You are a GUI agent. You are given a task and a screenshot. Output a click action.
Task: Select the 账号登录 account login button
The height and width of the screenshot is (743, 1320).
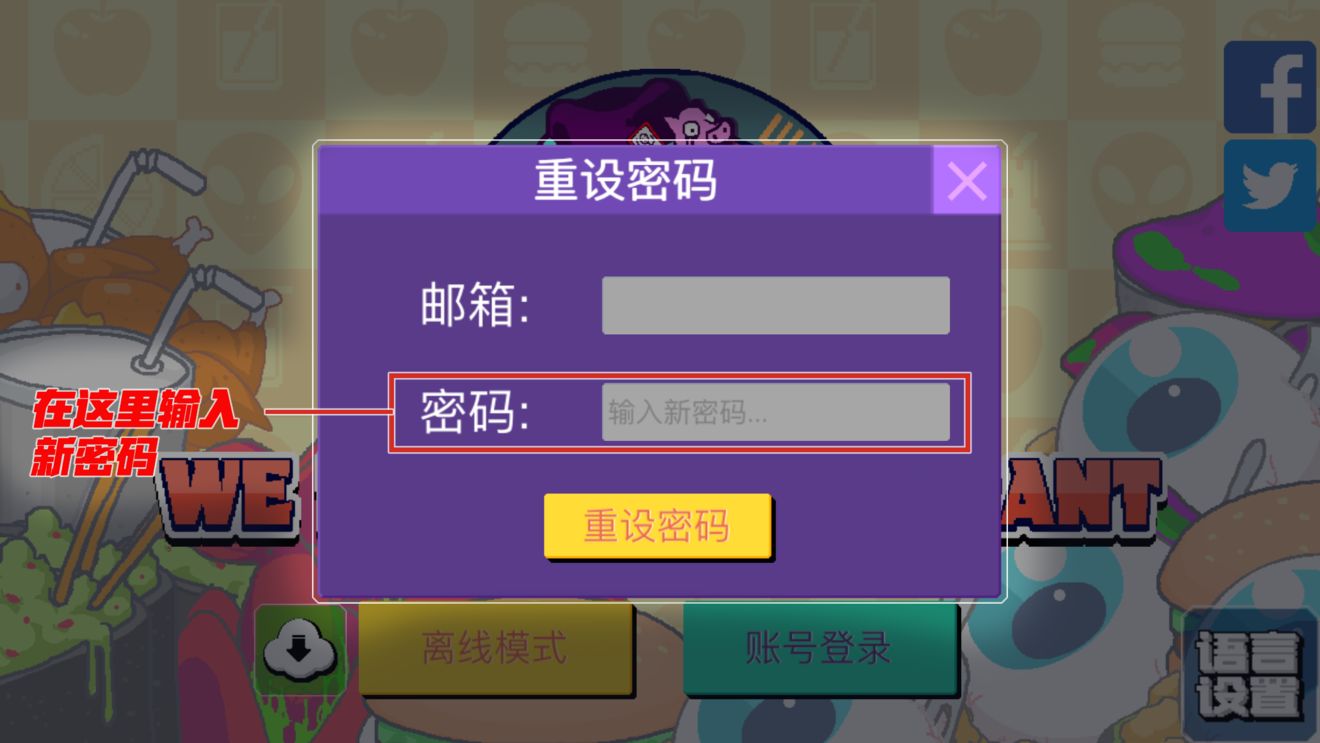coord(818,649)
